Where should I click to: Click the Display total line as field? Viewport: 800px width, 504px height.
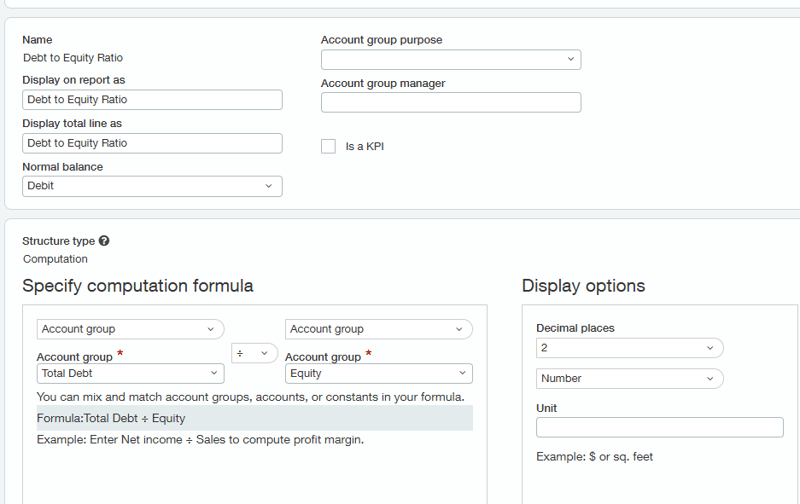pos(152,143)
